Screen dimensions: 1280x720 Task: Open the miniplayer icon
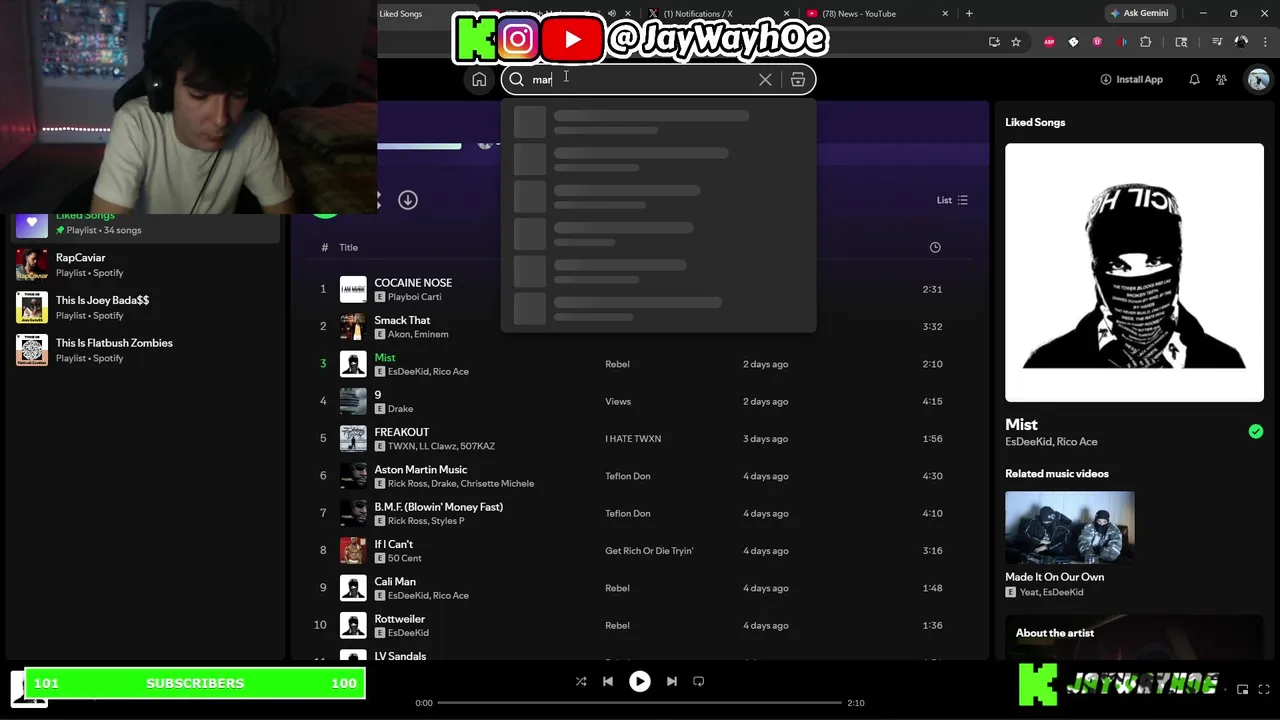[1243, 689]
